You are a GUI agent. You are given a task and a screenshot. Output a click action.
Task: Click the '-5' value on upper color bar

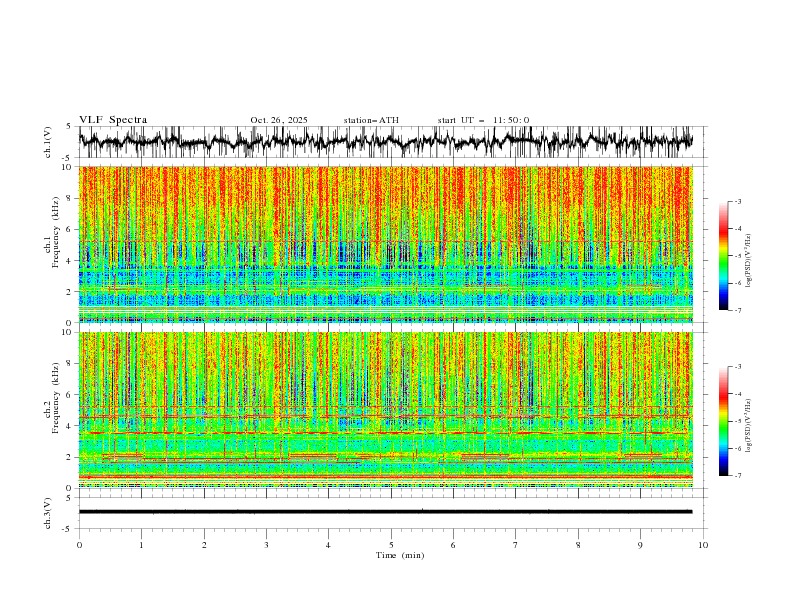point(738,256)
